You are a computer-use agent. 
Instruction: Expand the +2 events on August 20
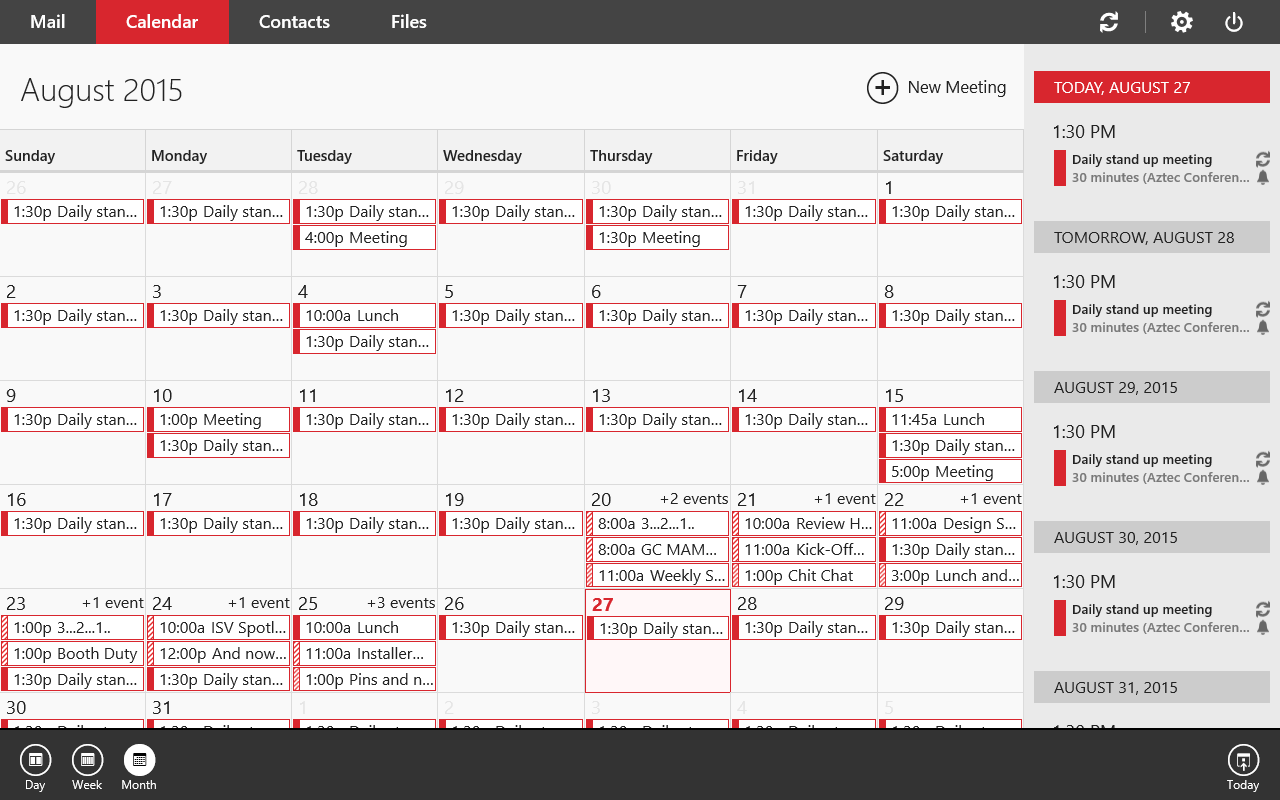coord(693,499)
